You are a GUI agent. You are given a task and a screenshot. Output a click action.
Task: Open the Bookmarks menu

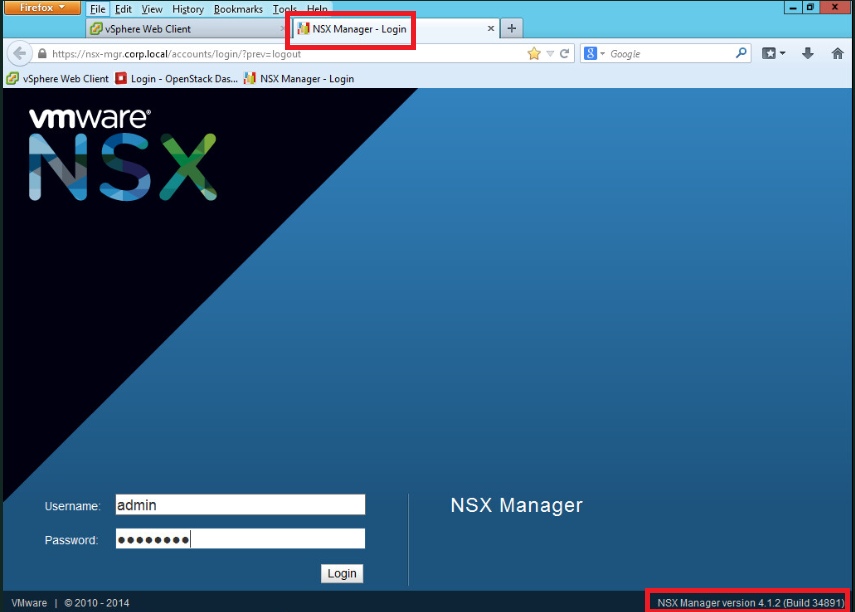pyautogui.click(x=238, y=9)
